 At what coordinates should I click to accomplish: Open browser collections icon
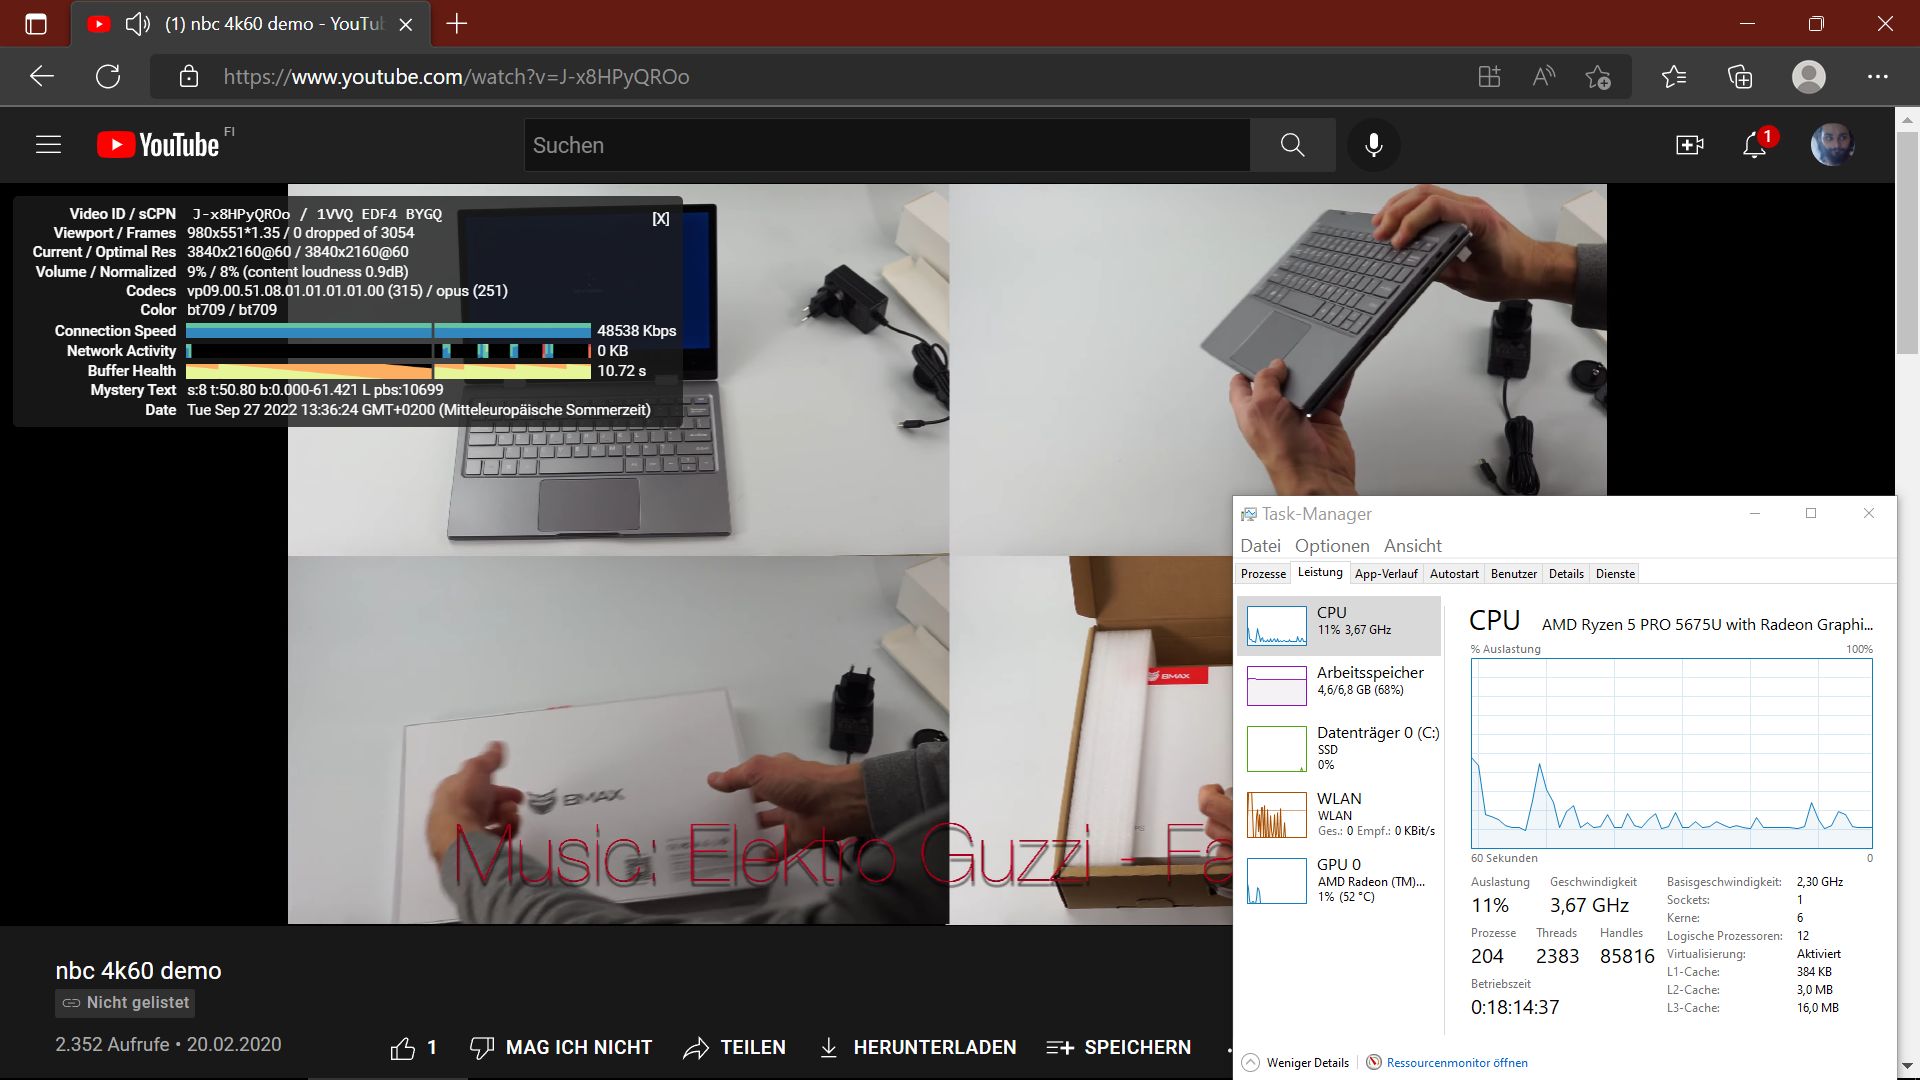click(1740, 77)
